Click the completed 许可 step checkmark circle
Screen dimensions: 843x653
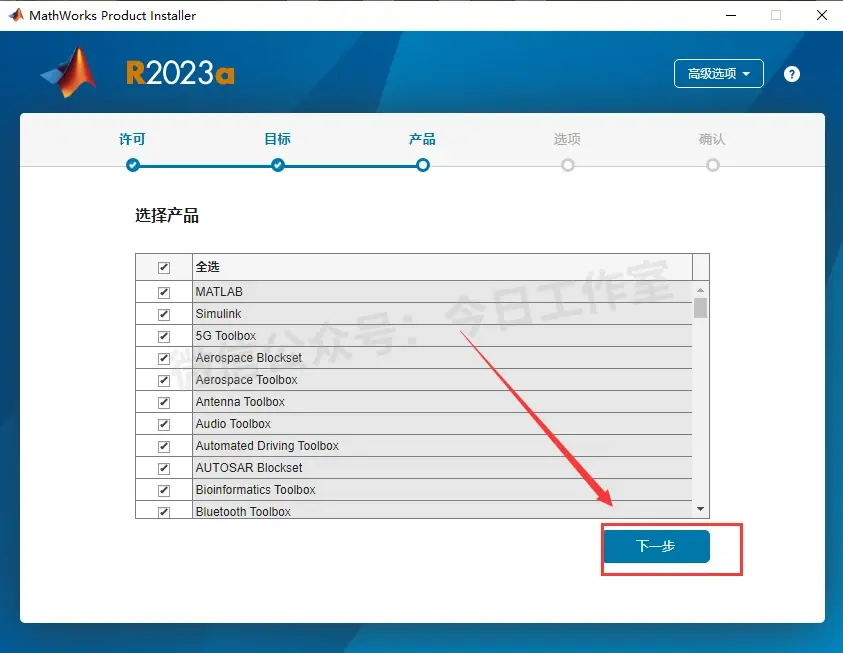pos(133,165)
